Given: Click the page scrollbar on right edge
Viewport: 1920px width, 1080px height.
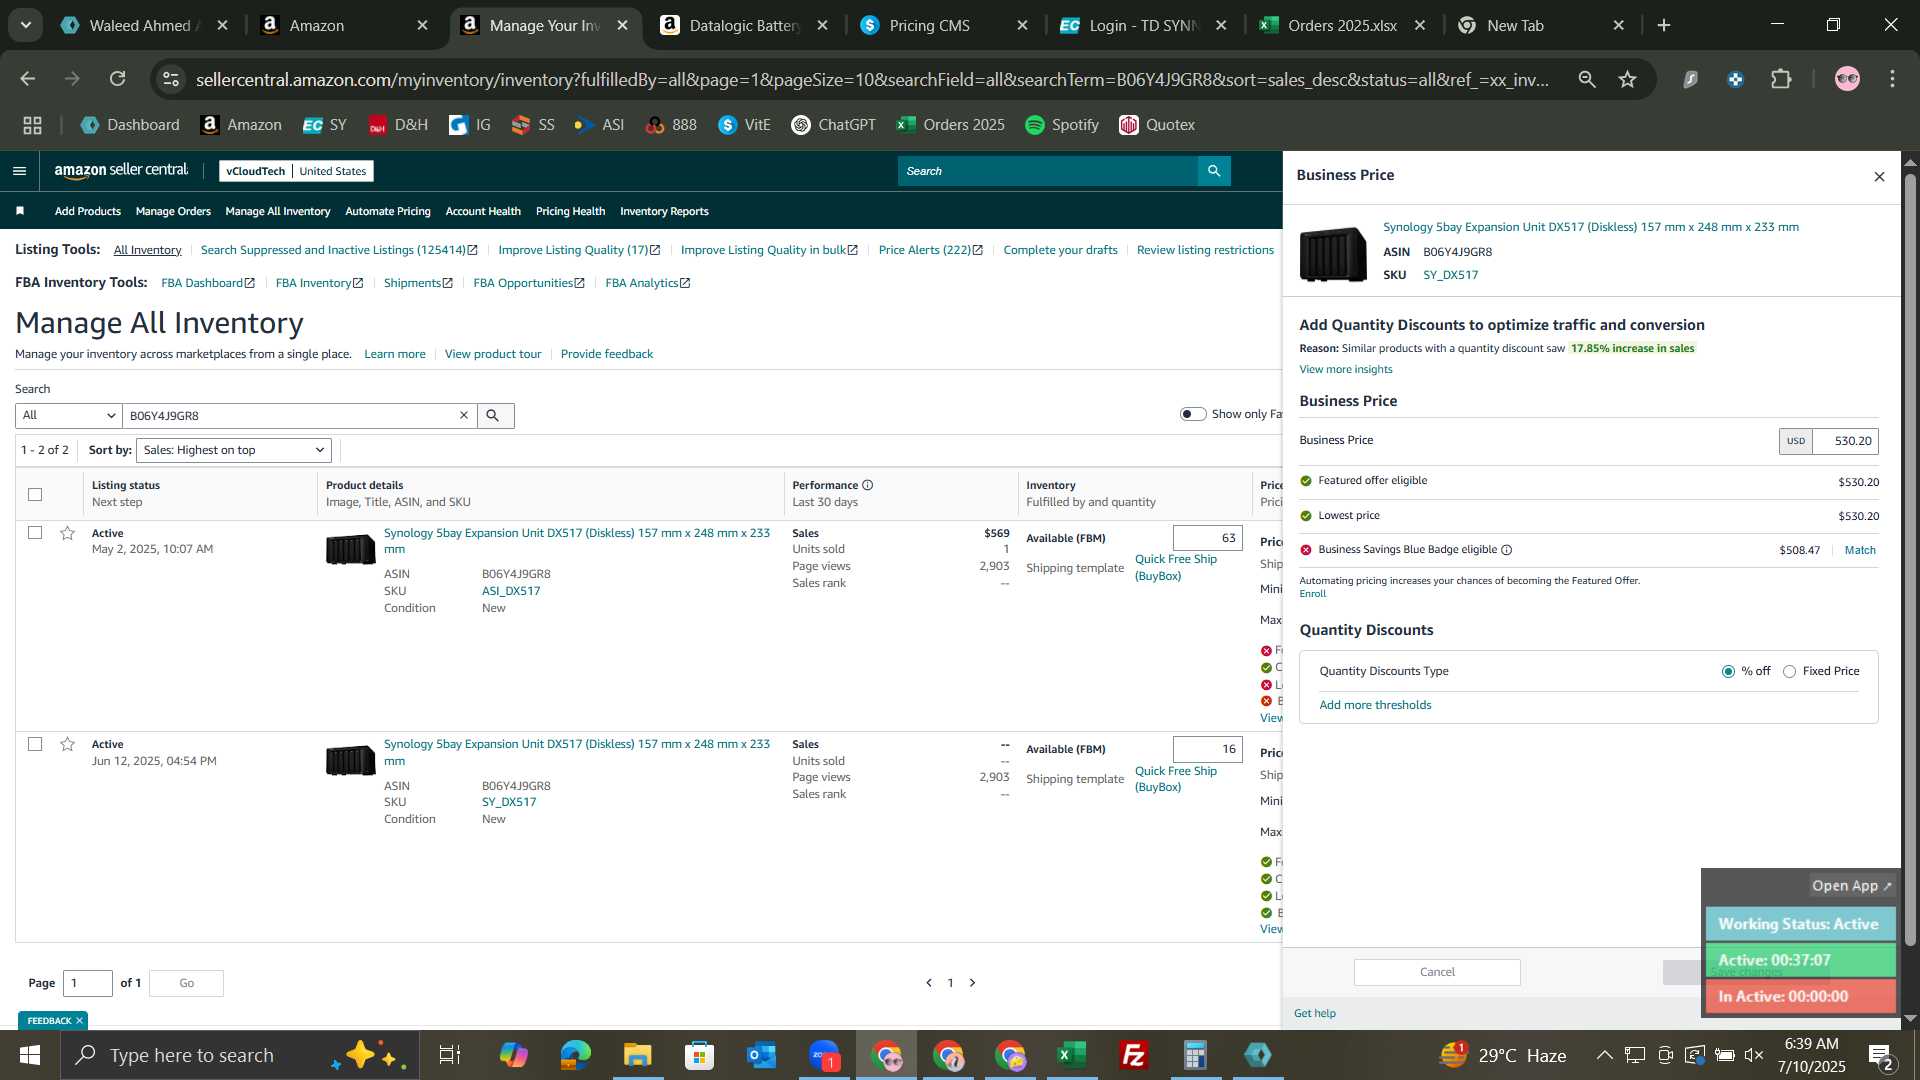Looking at the screenshot, I should click(x=1910, y=560).
